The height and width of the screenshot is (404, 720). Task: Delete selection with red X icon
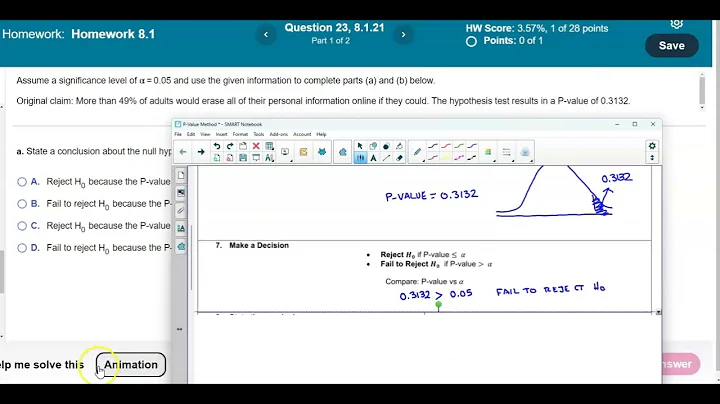click(x=256, y=146)
